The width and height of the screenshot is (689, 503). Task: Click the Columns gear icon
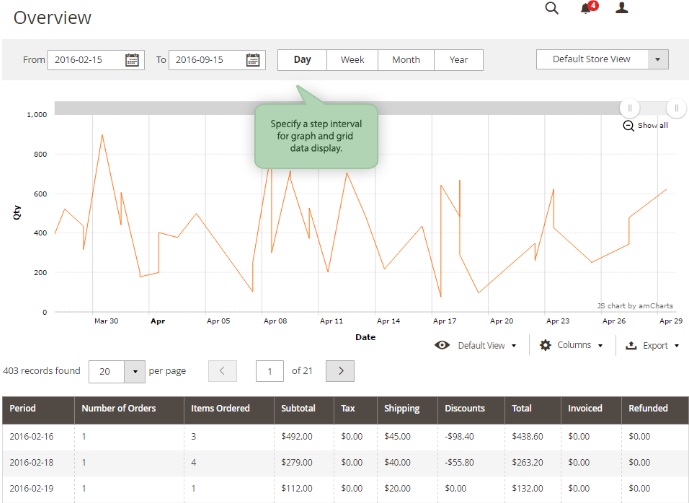click(545, 345)
